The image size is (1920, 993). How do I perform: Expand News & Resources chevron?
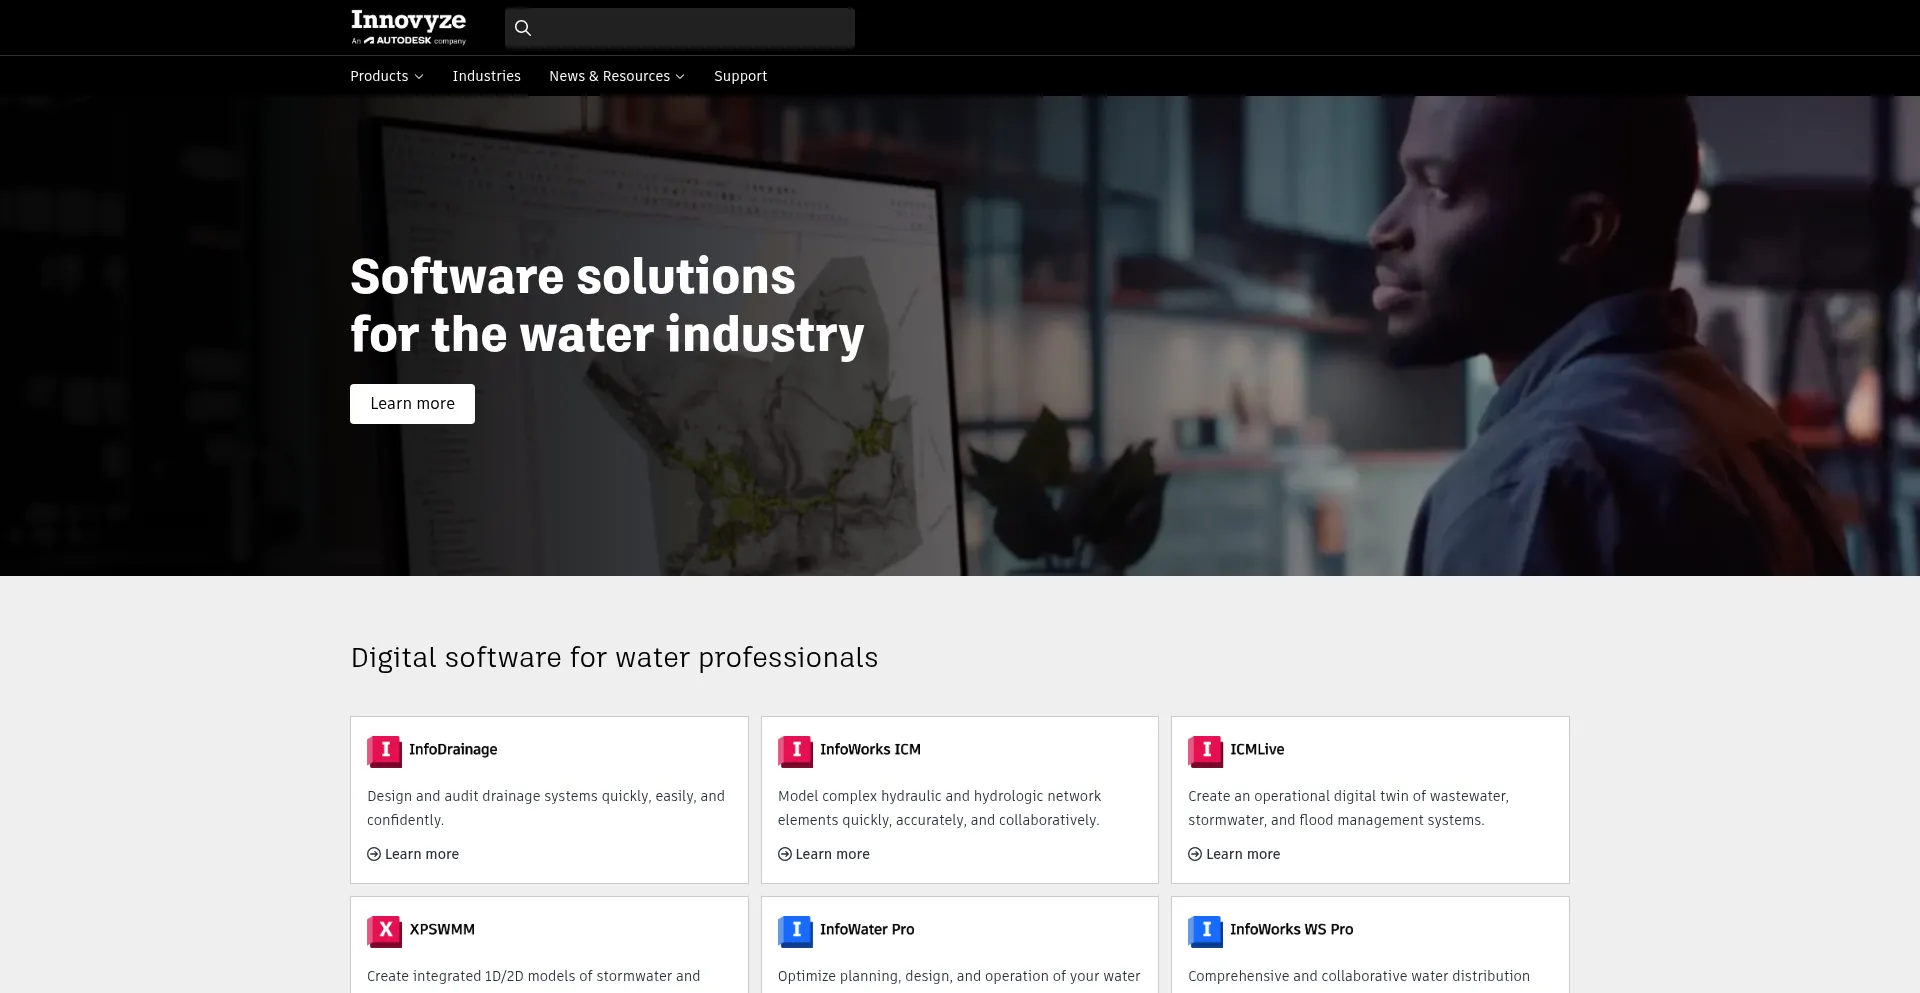(x=680, y=77)
